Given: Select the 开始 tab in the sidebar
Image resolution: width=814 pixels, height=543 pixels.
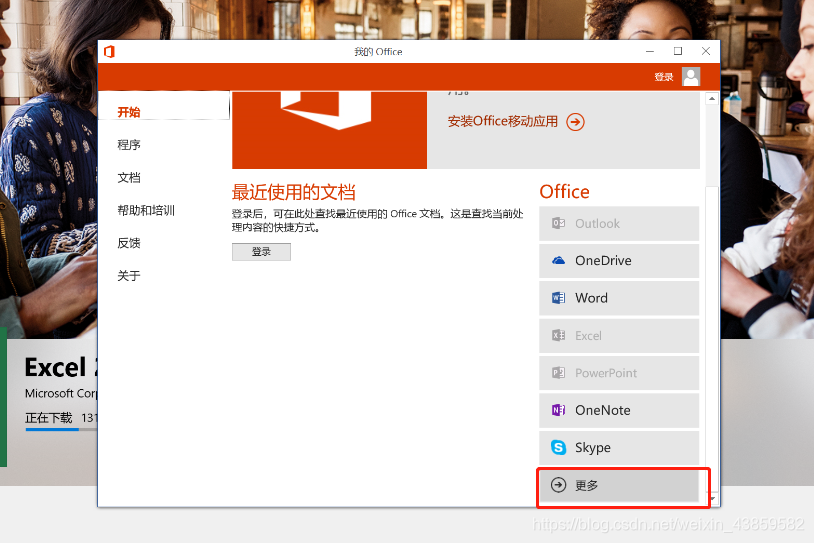Looking at the screenshot, I should click(x=164, y=106).
